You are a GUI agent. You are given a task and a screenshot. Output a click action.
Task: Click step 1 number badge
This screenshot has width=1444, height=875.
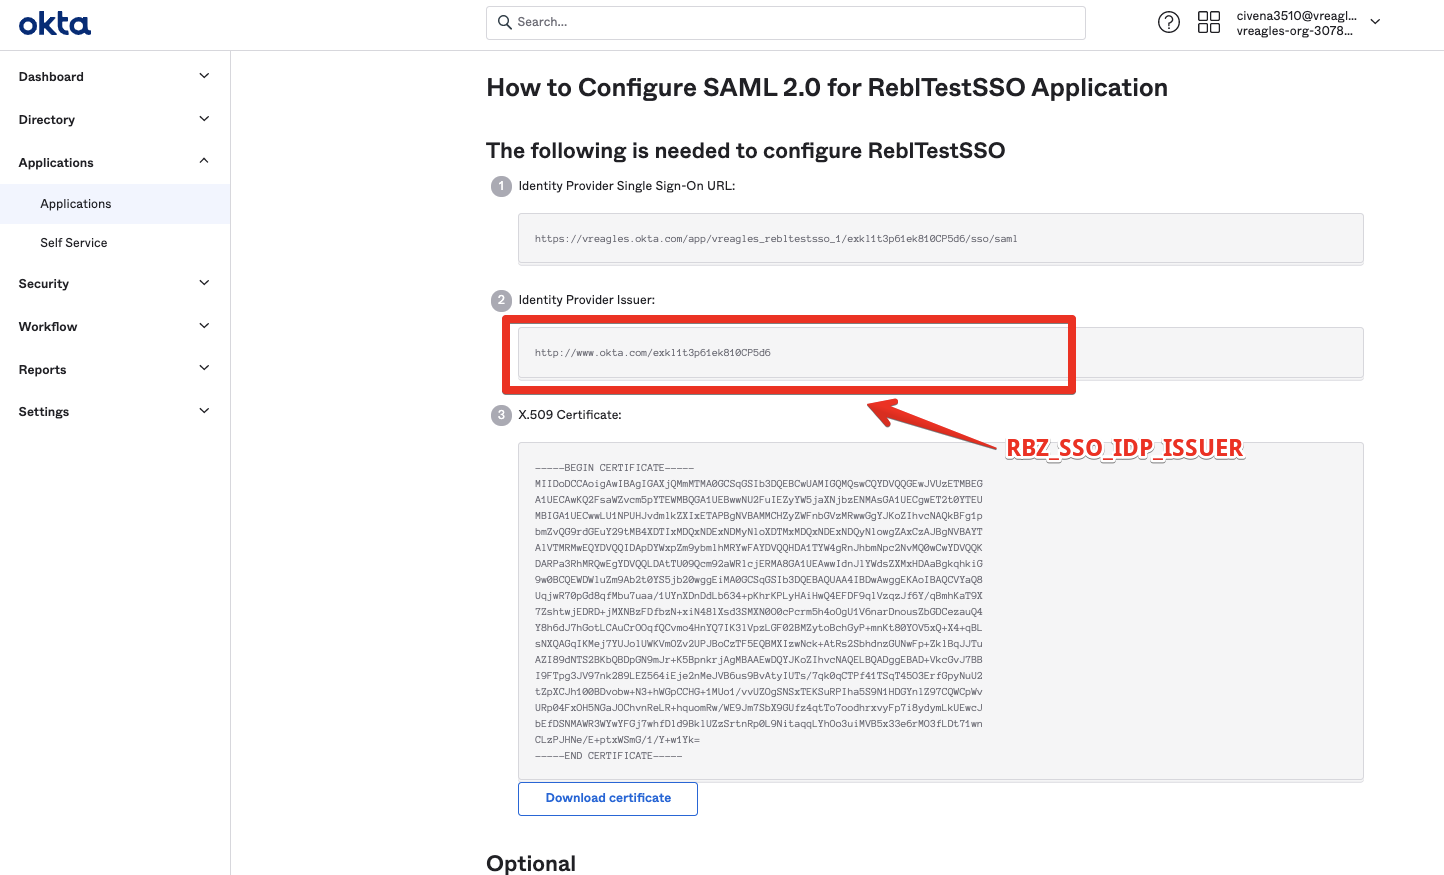point(501,186)
